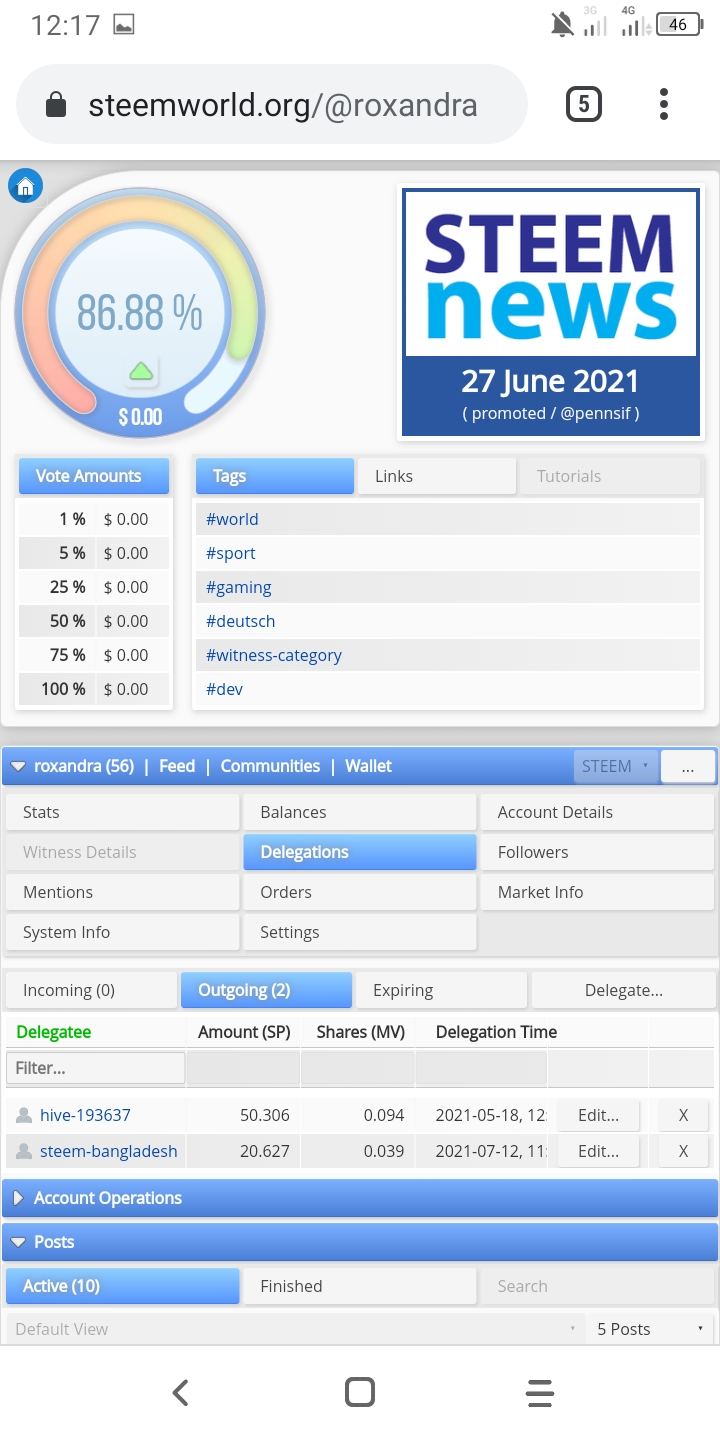Open the #sport tag
The height and width of the screenshot is (1440, 720).
[x=230, y=553]
